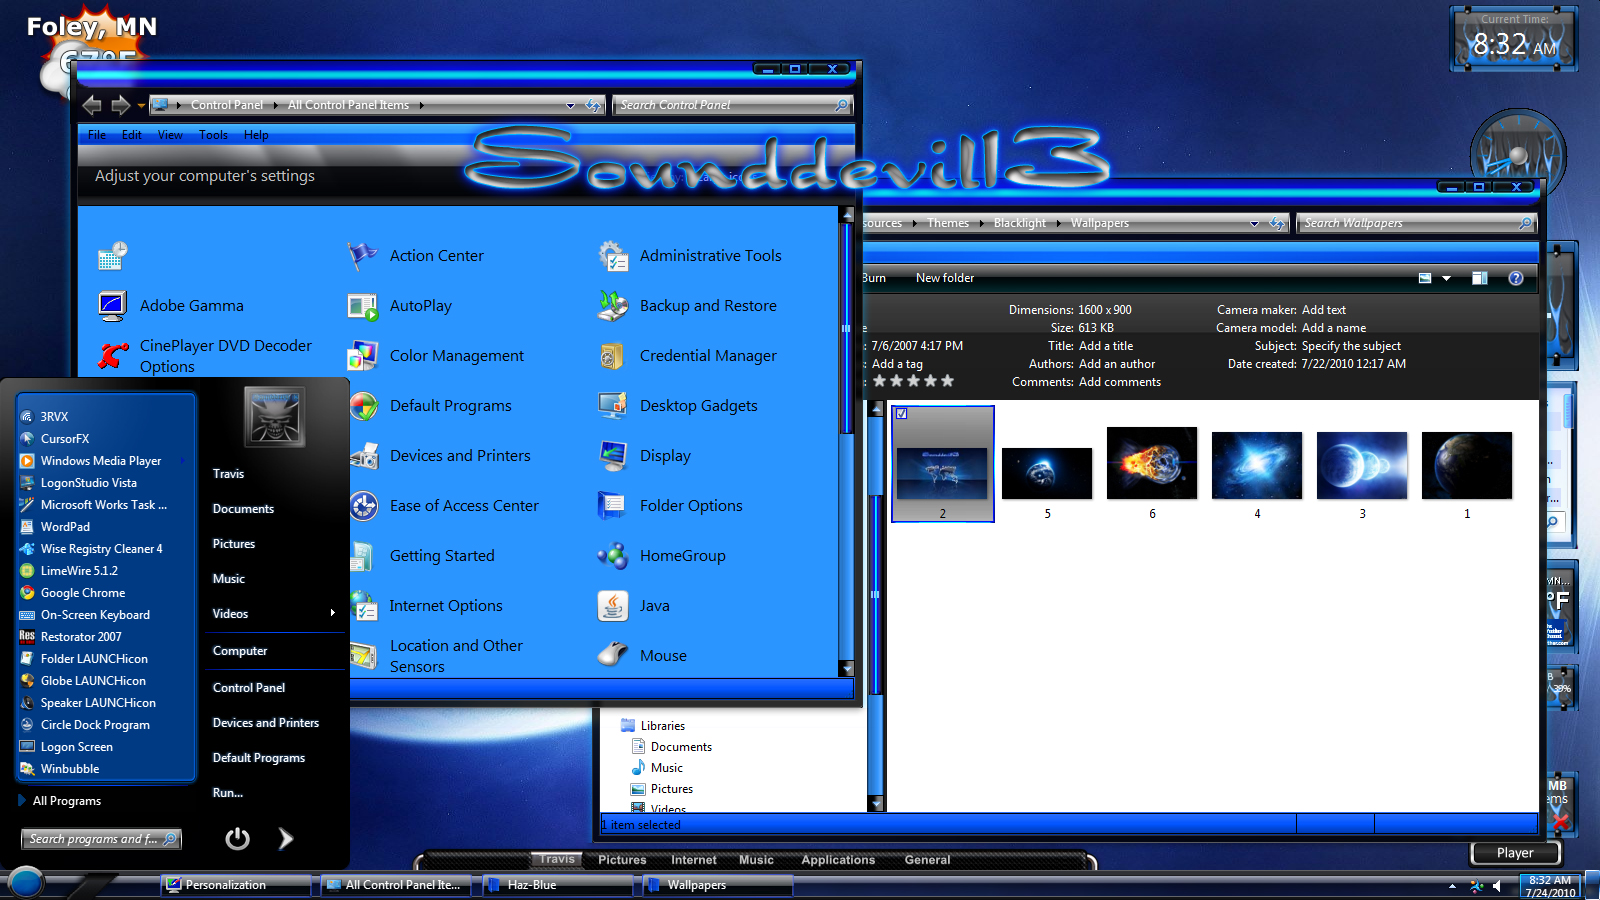Screen dimensions: 1600x900
Task: Open Ease of Access Center icon
Action: pyautogui.click(x=363, y=506)
